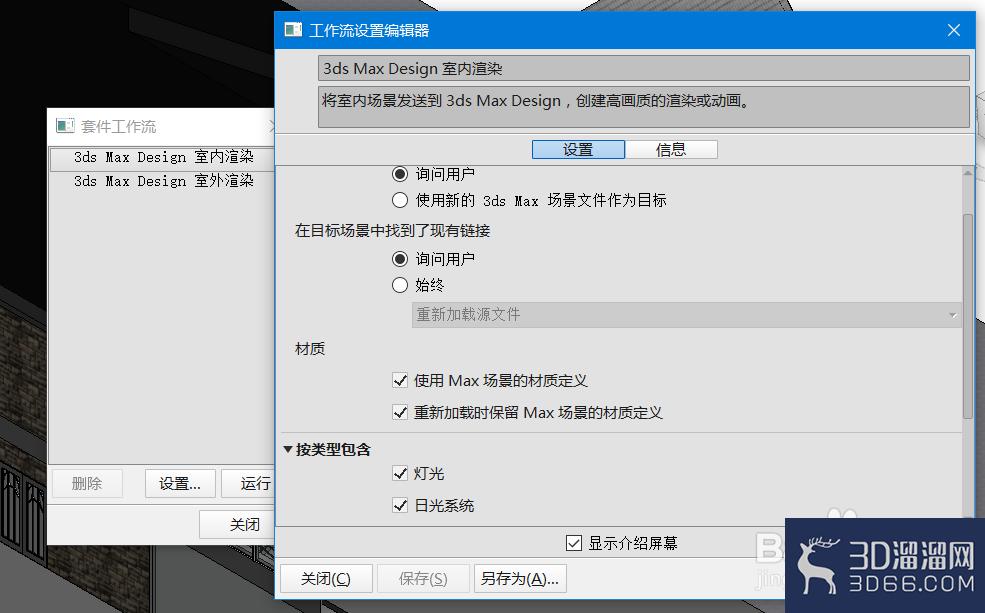Select the 始终 radio button
The height and width of the screenshot is (613, 985).
coord(400,285)
